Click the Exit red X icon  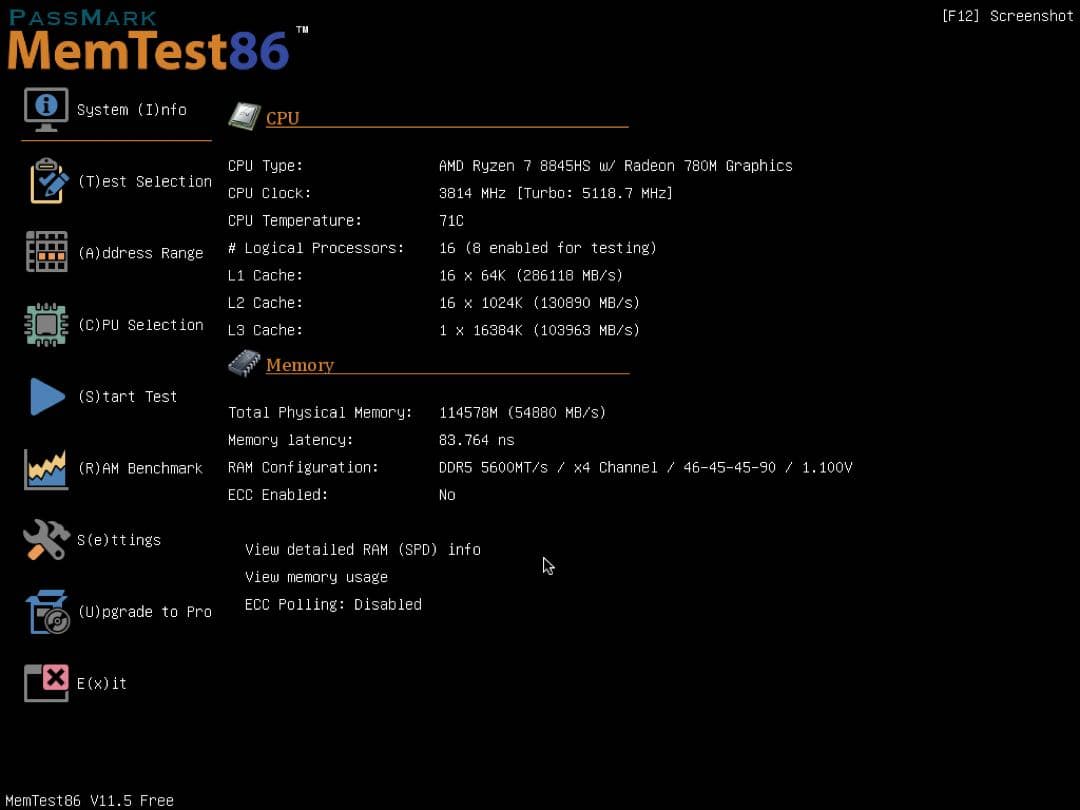[46, 683]
